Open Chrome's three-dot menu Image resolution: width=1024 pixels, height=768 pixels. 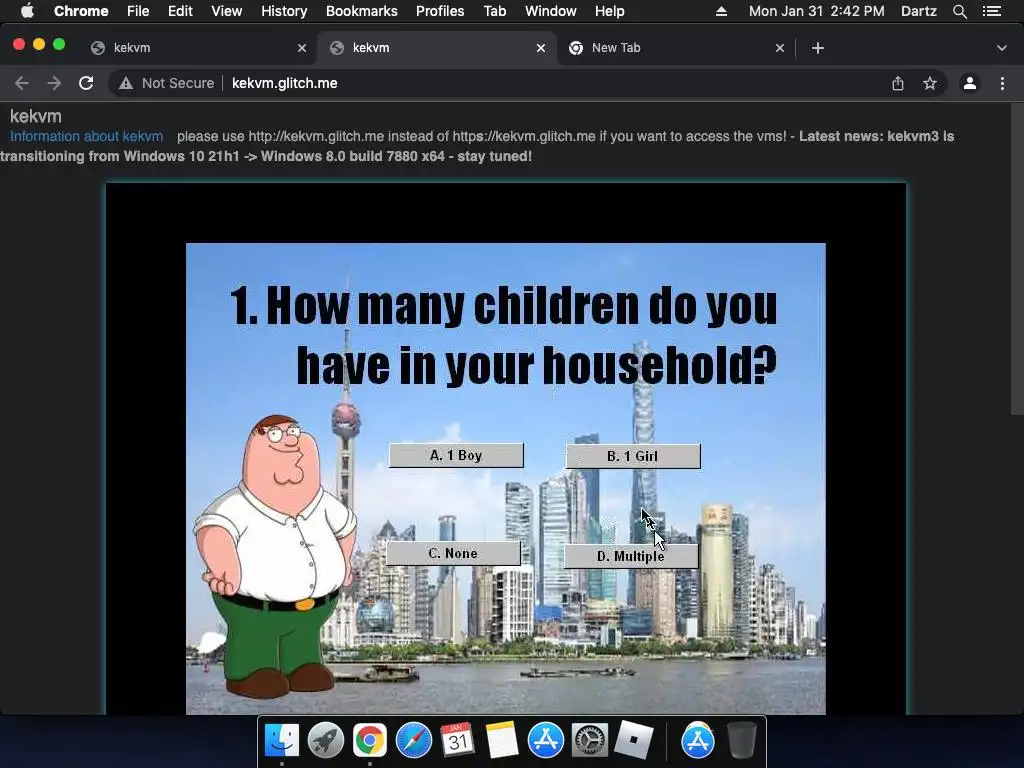coord(1002,83)
